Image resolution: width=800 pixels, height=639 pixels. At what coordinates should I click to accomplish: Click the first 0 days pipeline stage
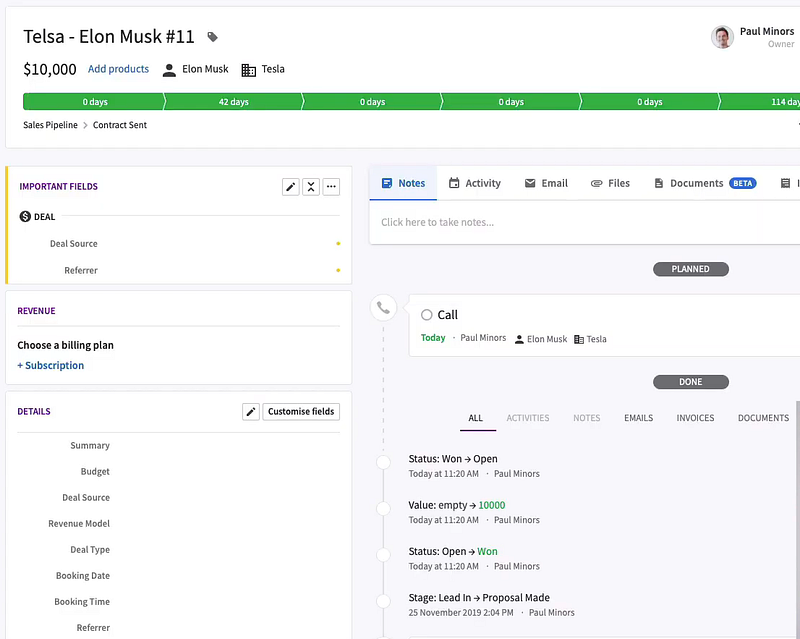coord(94,102)
